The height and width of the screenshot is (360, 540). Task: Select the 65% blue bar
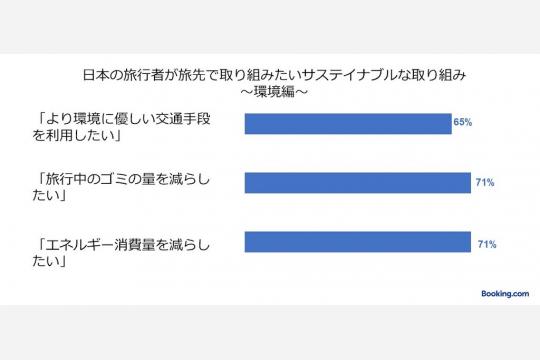(348, 124)
